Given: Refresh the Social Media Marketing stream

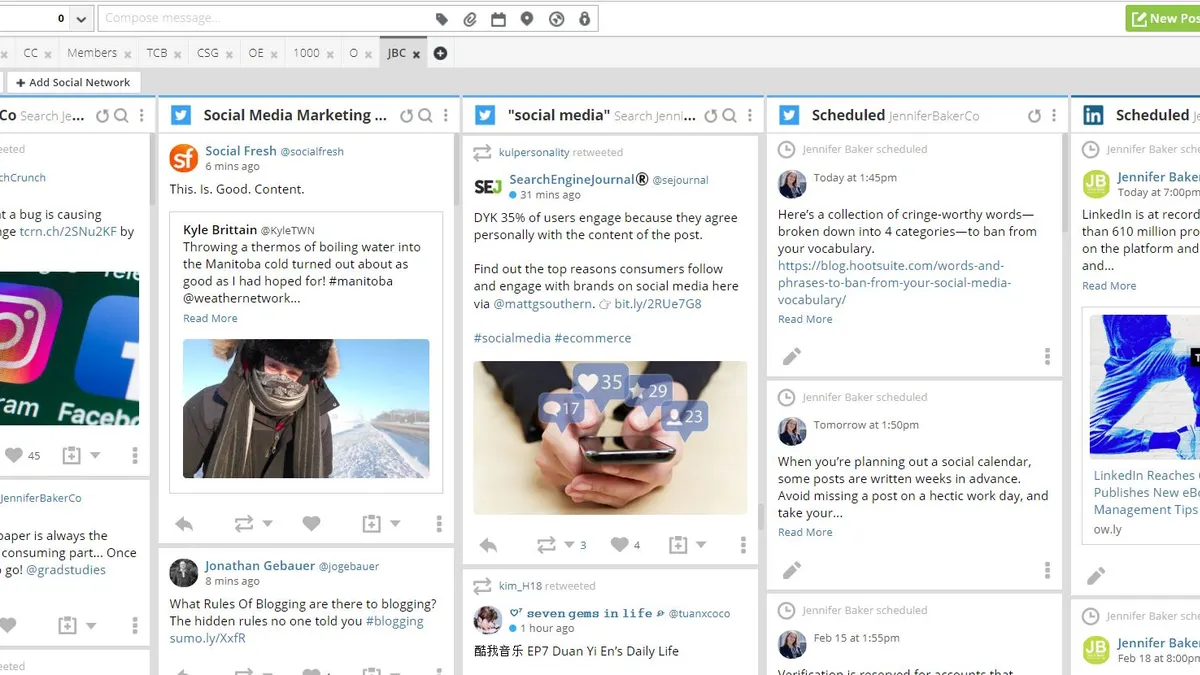Looking at the screenshot, I should 406,116.
